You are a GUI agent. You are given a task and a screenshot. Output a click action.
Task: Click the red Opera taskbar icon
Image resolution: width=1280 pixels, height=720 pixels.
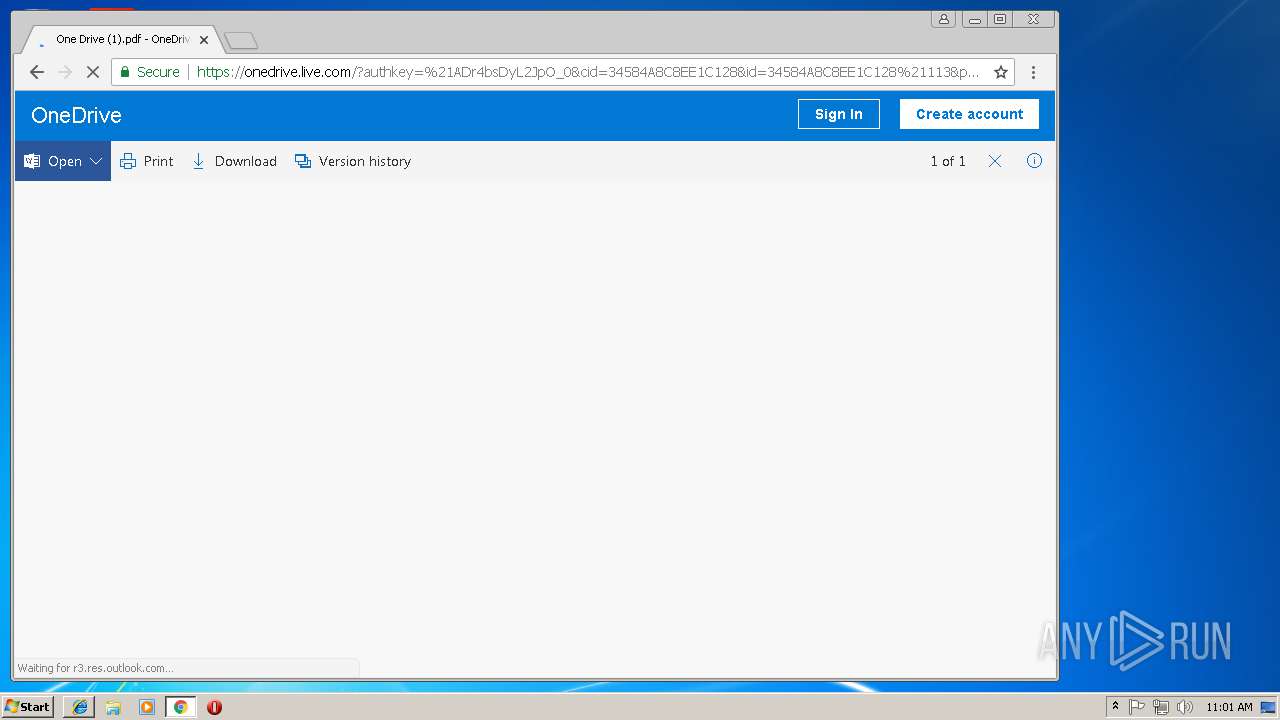coord(214,707)
